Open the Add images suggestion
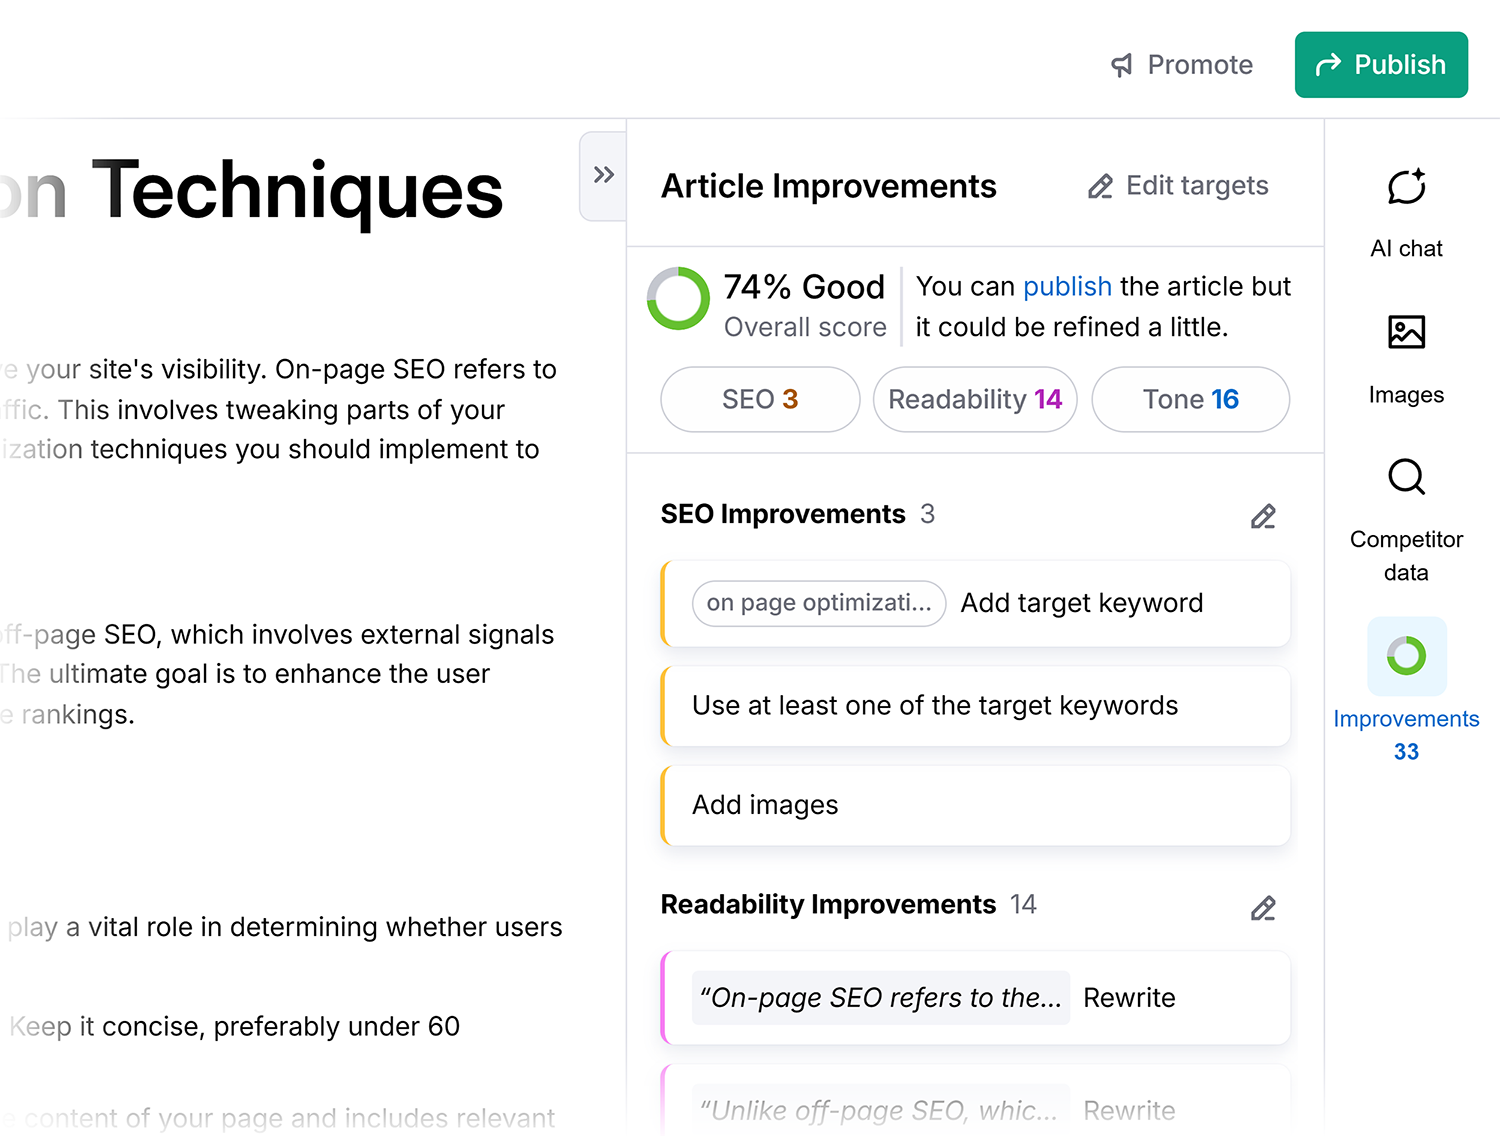1500x1136 pixels. pyautogui.click(x=975, y=806)
